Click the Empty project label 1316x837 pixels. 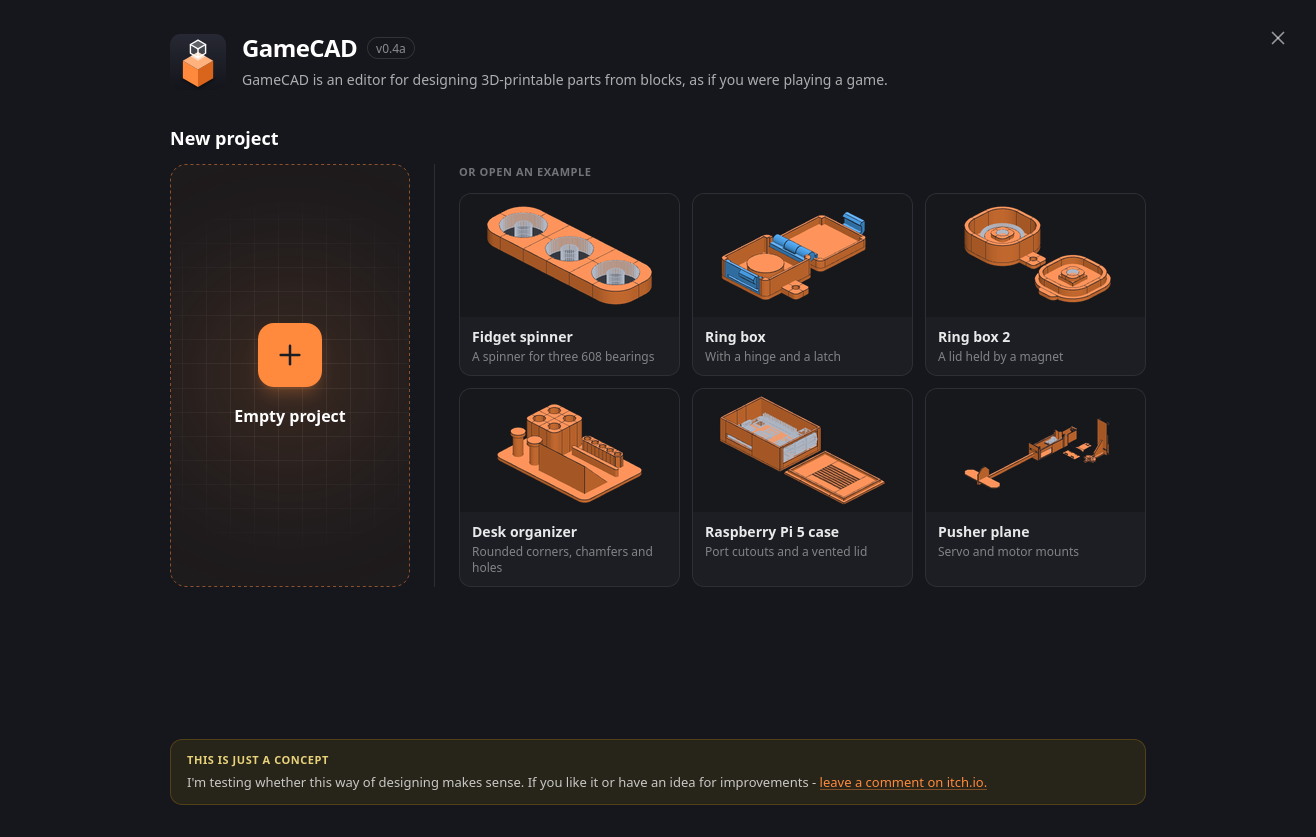point(290,416)
